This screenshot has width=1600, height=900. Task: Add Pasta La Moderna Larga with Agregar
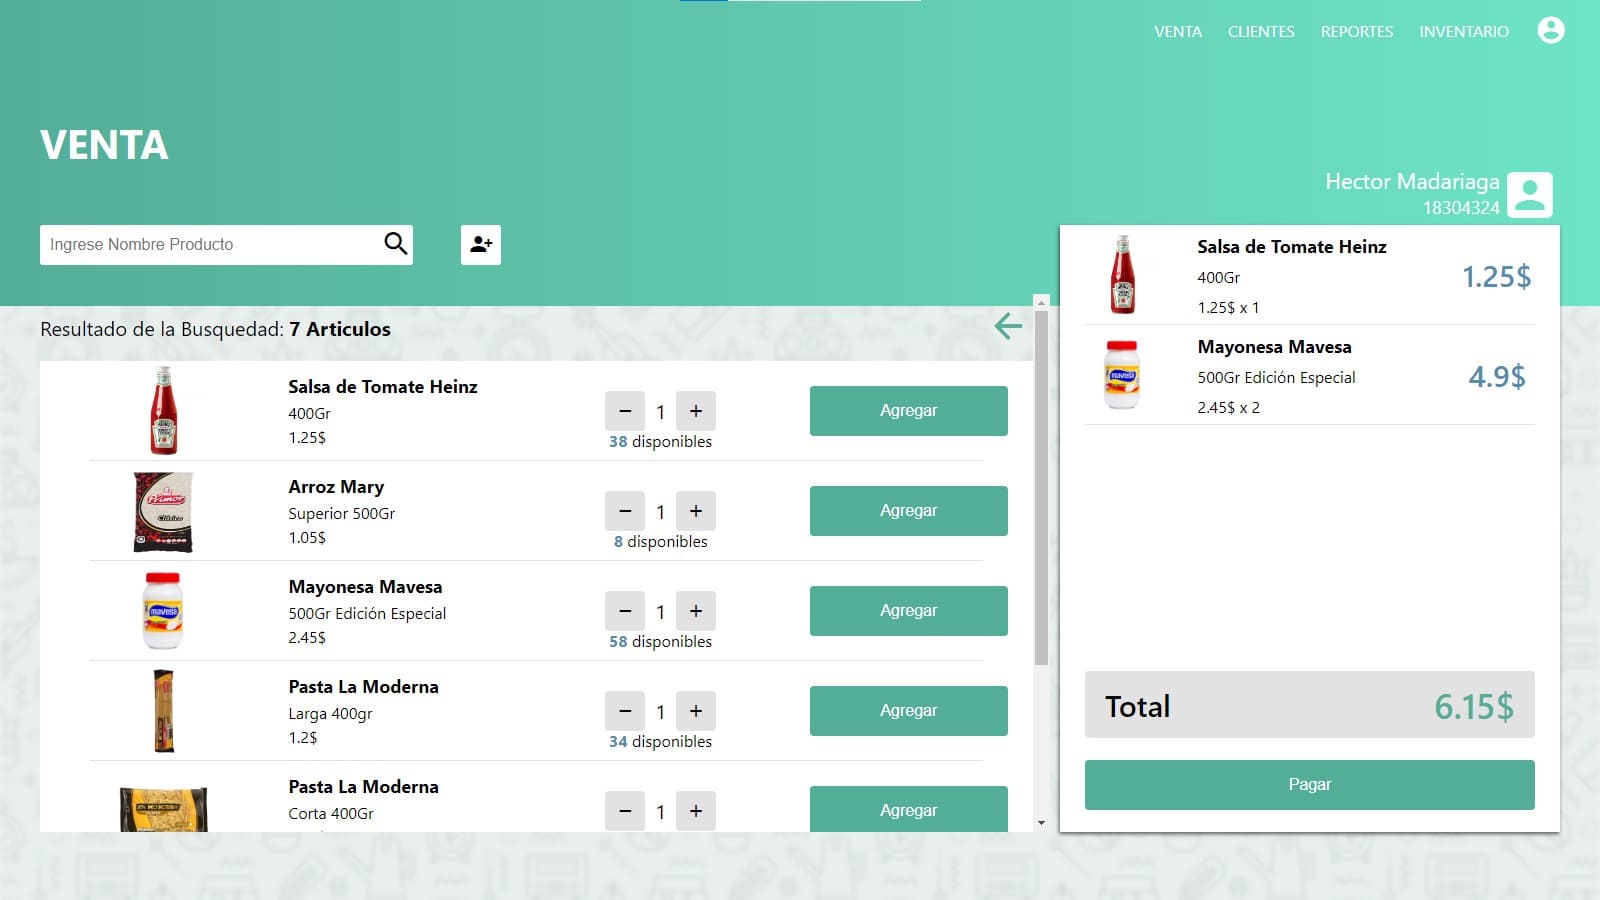pos(909,711)
